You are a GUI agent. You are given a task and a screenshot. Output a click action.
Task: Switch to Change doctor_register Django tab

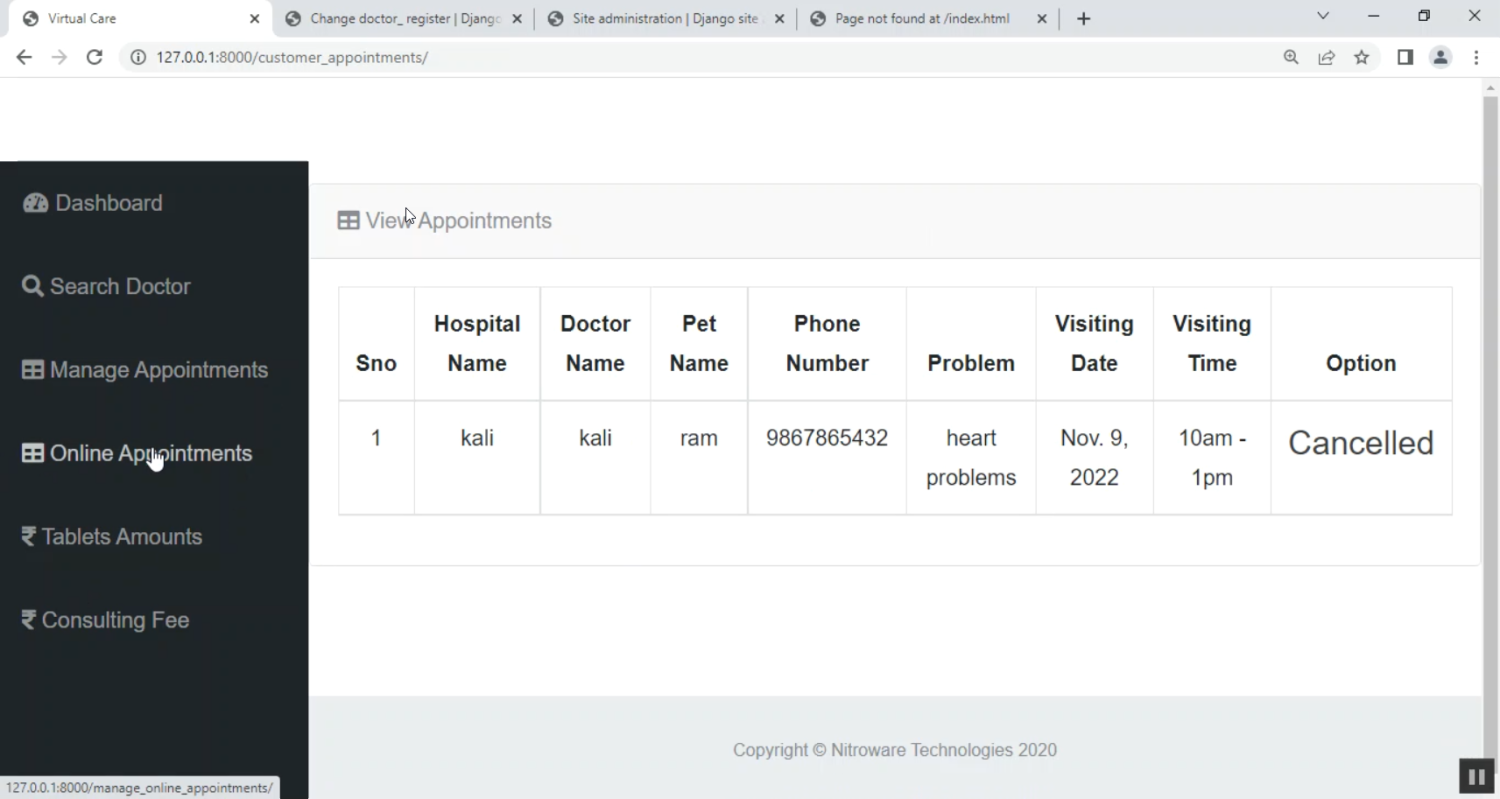tap(403, 19)
